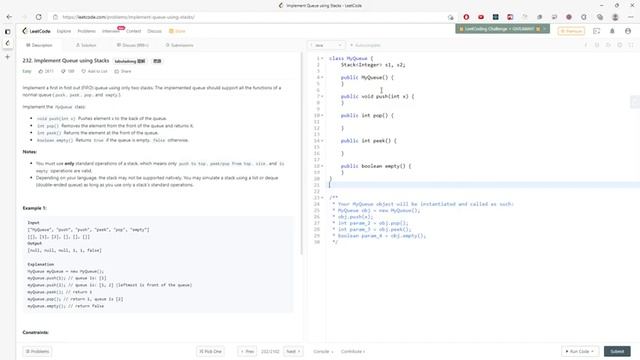Open the Problems nav item
This screenshot has width=640, height=360.
[x=87, y=31]
